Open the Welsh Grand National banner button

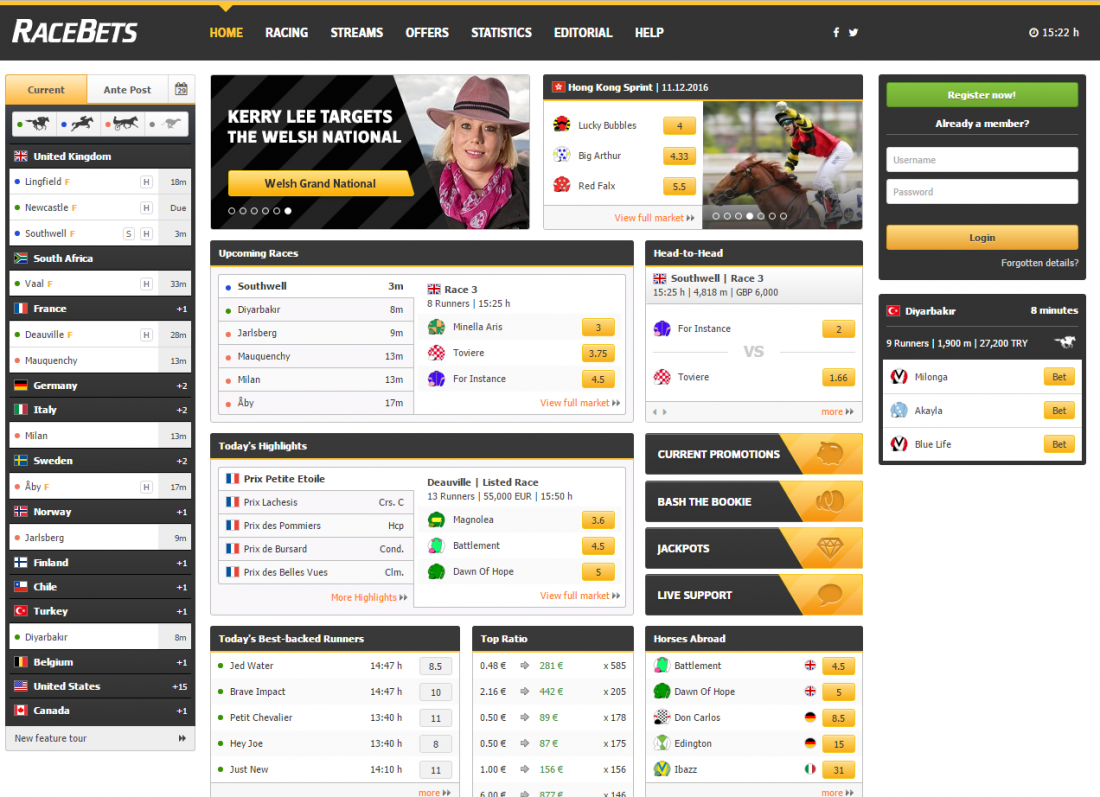320,184
